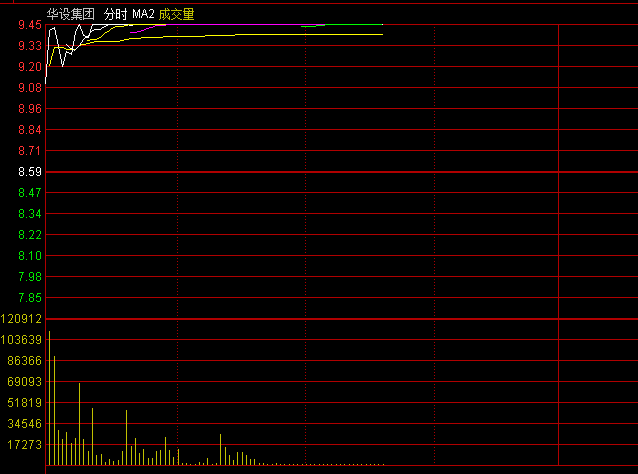638x474 pixels.
Task: Click volume axis value 51819
Action: click(24, 403)
